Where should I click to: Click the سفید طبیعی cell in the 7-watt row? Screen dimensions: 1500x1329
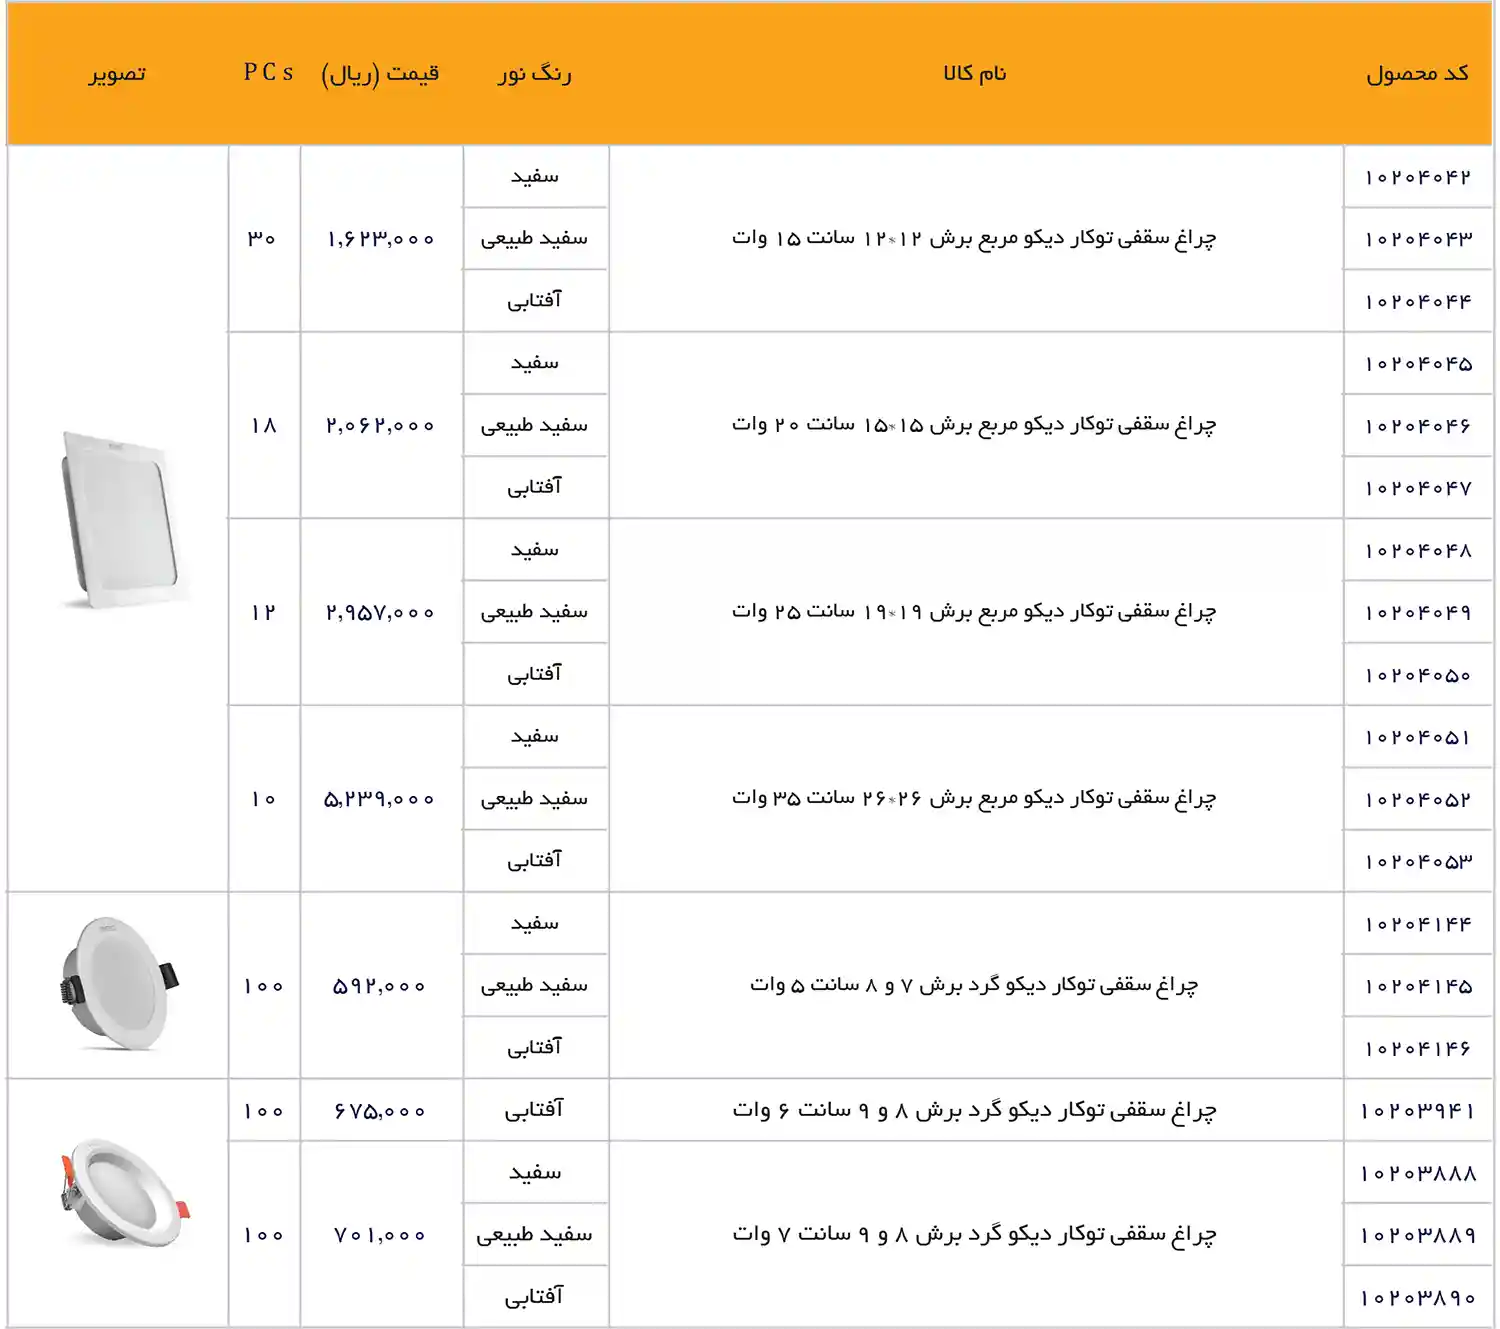tap(535, 1233)
